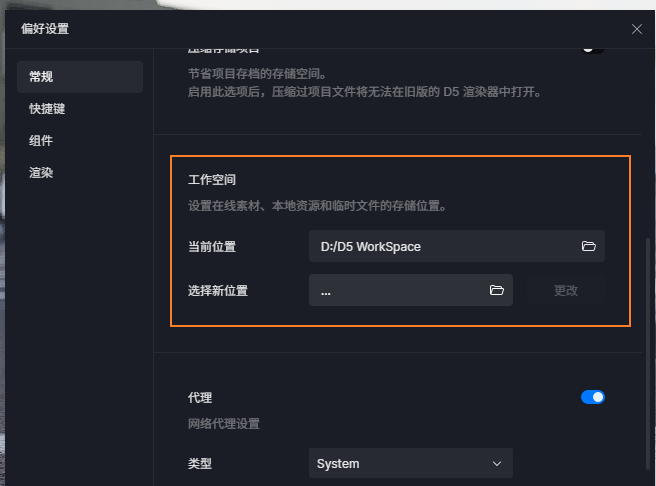
Task: Click the 网络代理设置 description text
Action: pyautogui.click(x=224, y=424)
